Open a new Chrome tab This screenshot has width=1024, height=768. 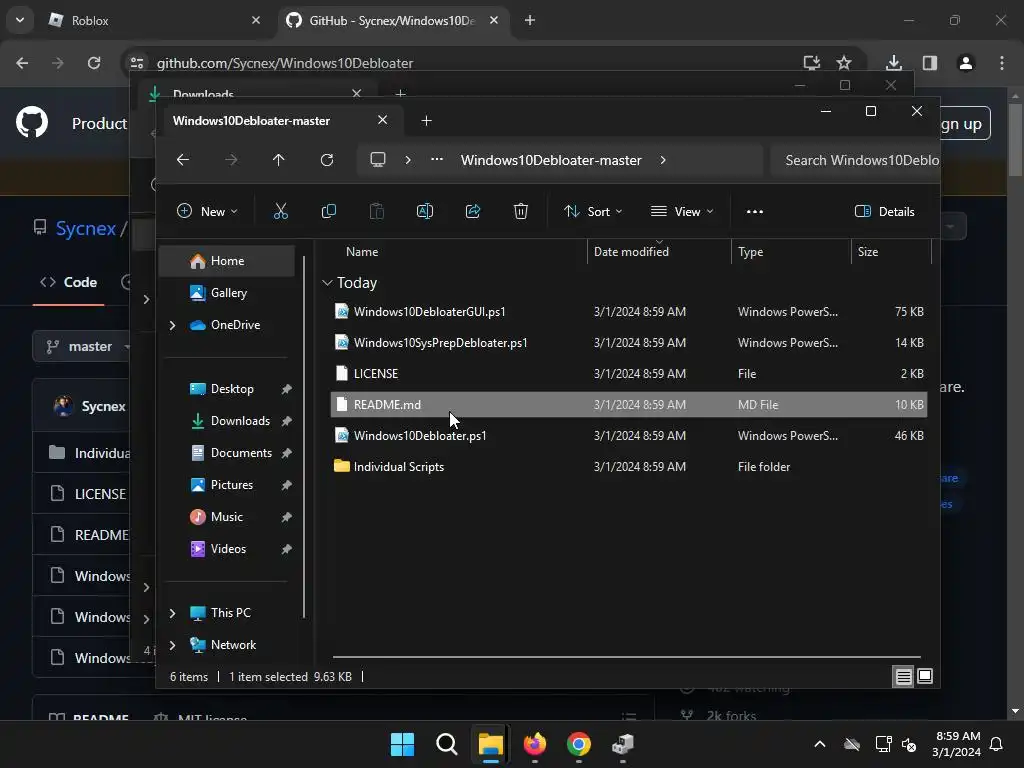[530, 20]
